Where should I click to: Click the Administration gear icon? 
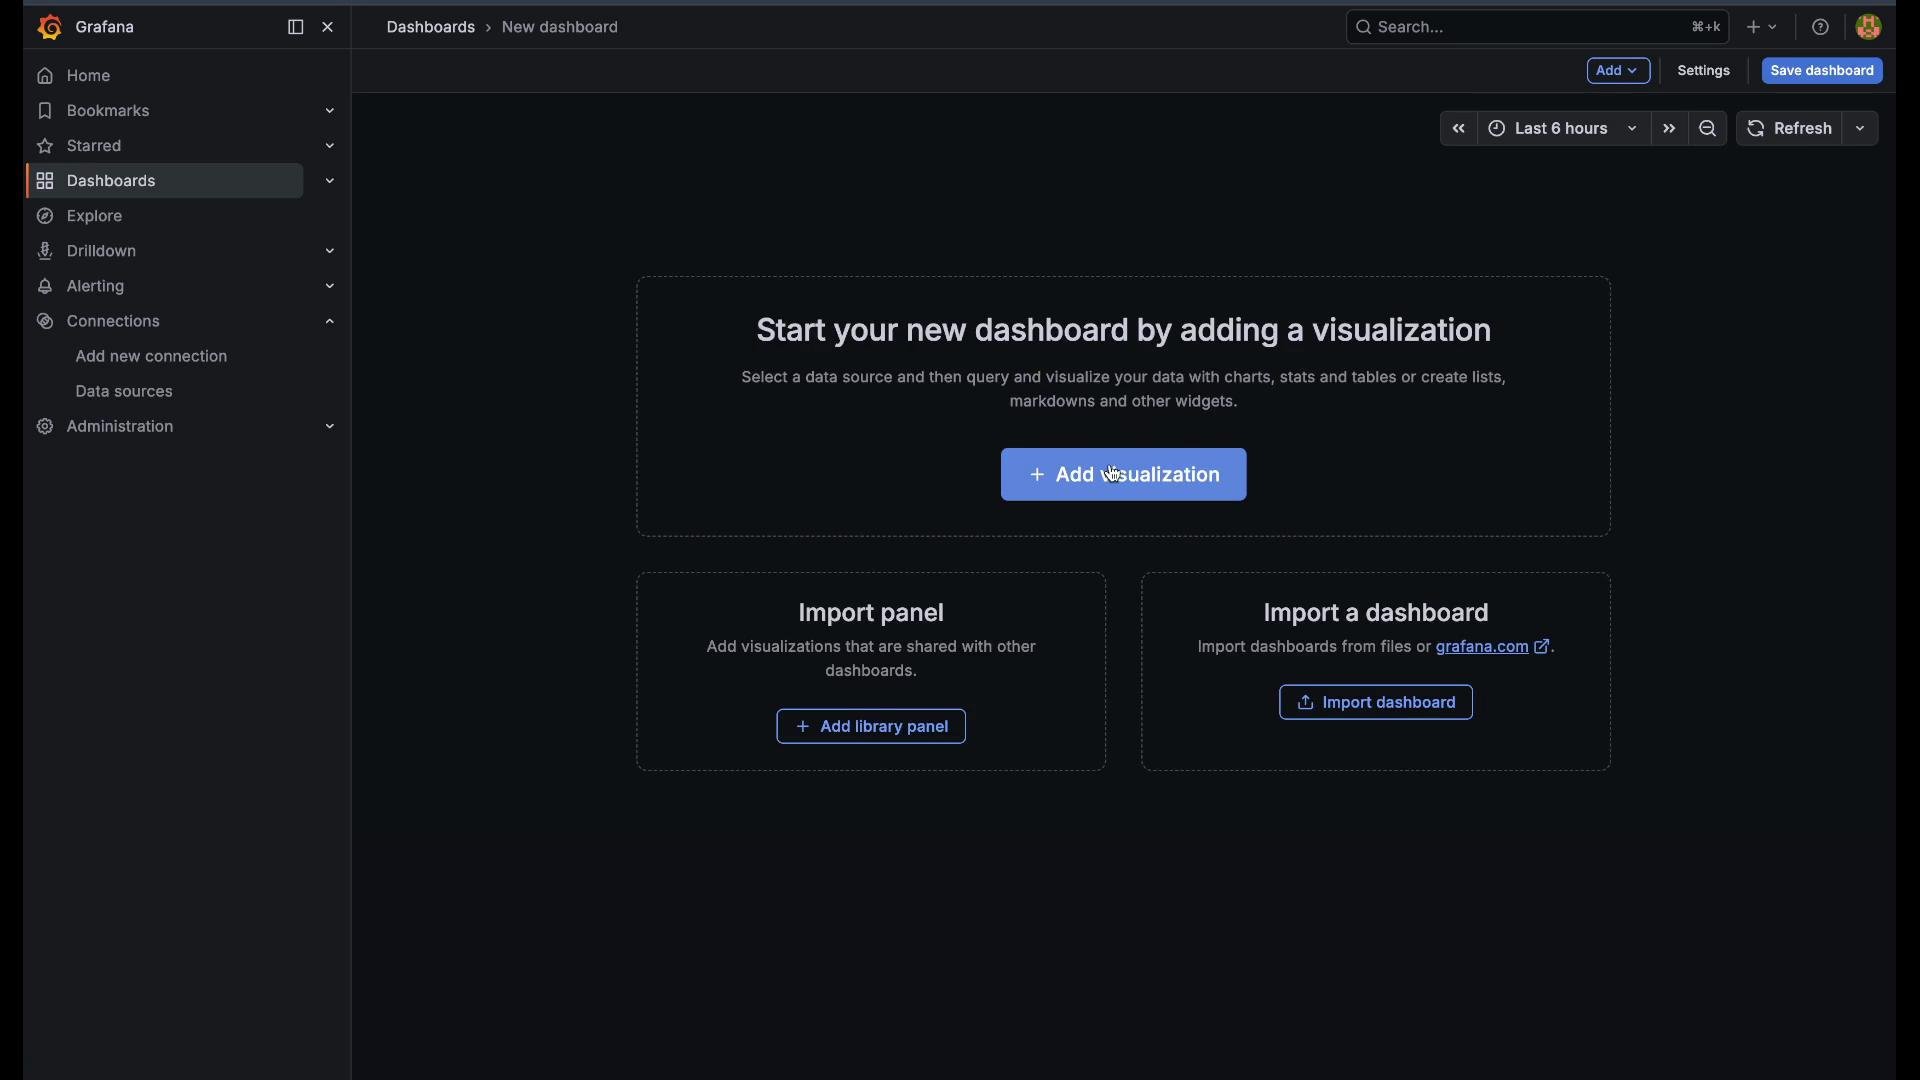(x=45, y=427)
